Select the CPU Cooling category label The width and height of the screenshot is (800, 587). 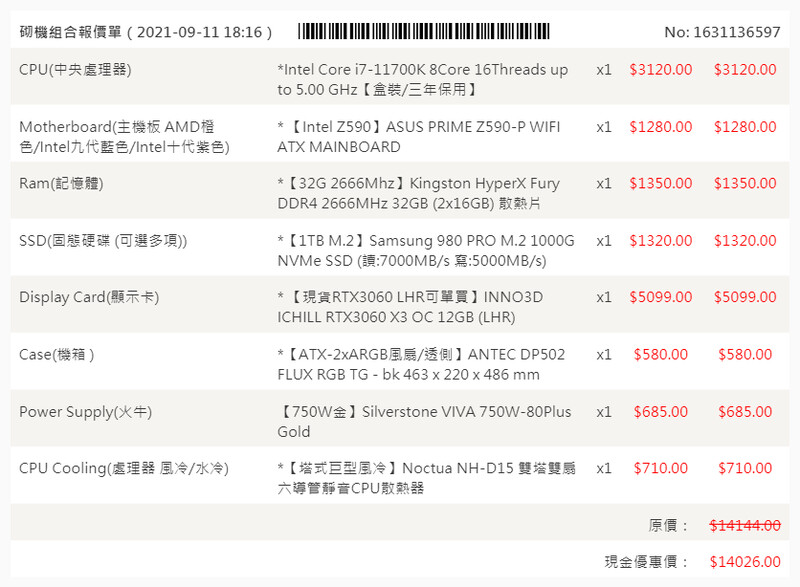click(124, 468)
